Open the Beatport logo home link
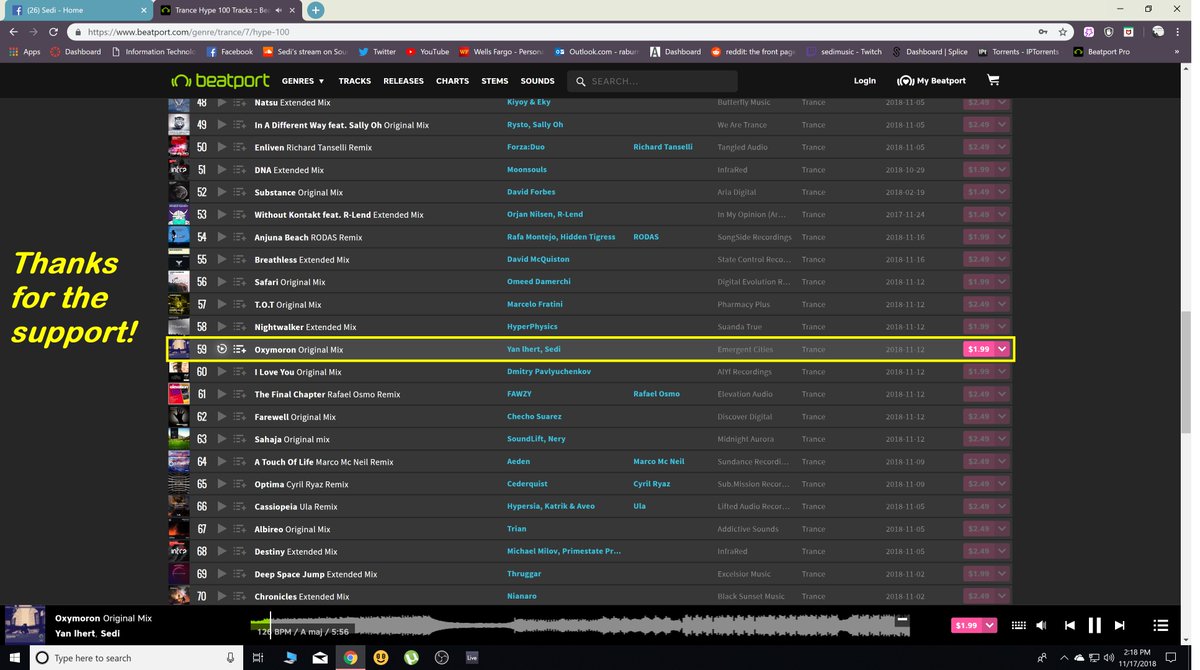Image resolution: width=1200 pixels, height=670 pixels. click(x=220, y=81)
